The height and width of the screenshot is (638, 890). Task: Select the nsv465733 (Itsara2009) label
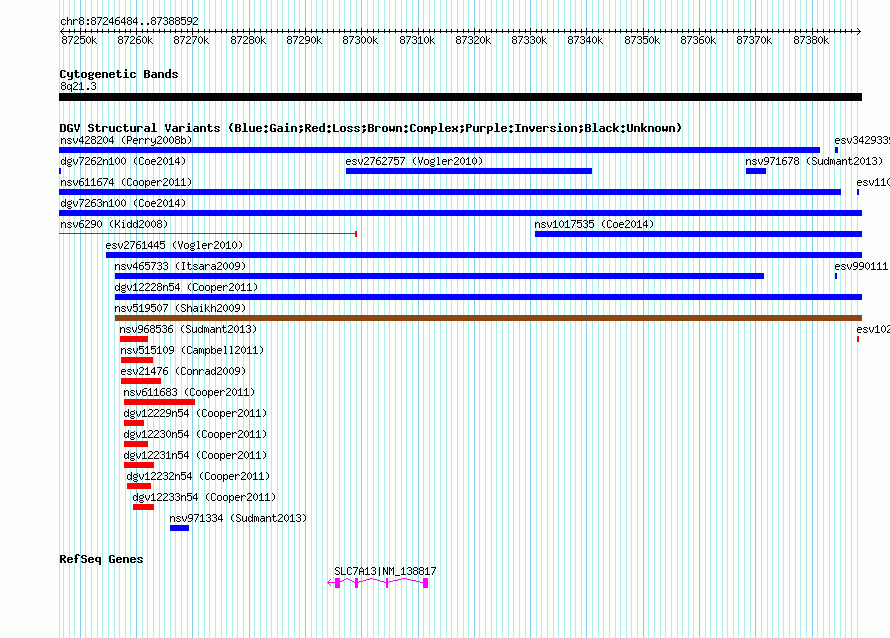coord(180,266)
